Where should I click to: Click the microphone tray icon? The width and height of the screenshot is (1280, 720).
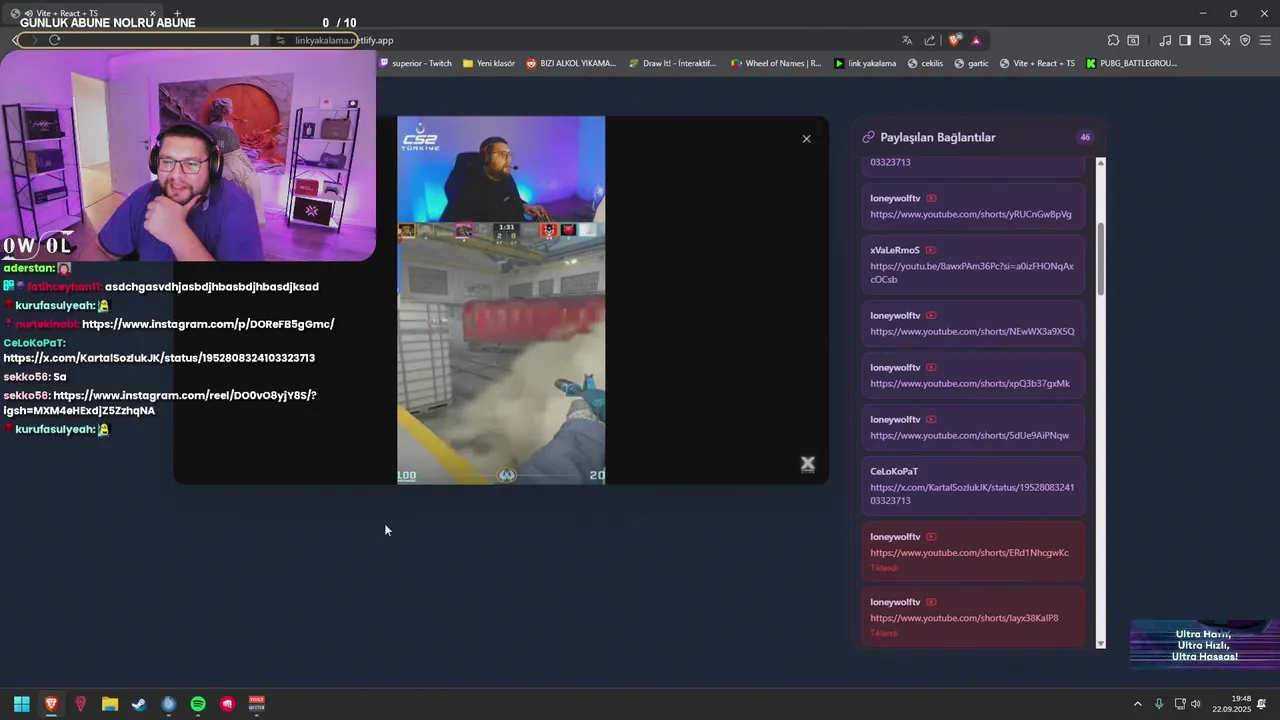point(1159,704)
